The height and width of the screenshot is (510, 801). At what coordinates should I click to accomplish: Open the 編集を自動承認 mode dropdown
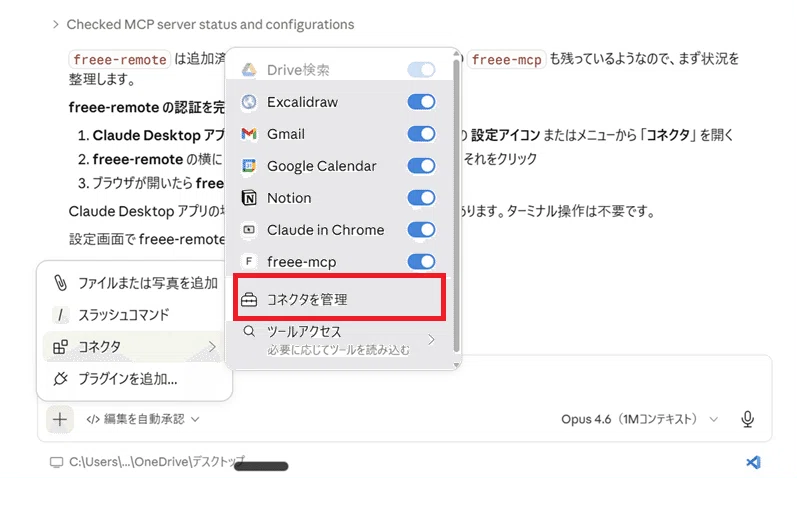click(143, 420)
